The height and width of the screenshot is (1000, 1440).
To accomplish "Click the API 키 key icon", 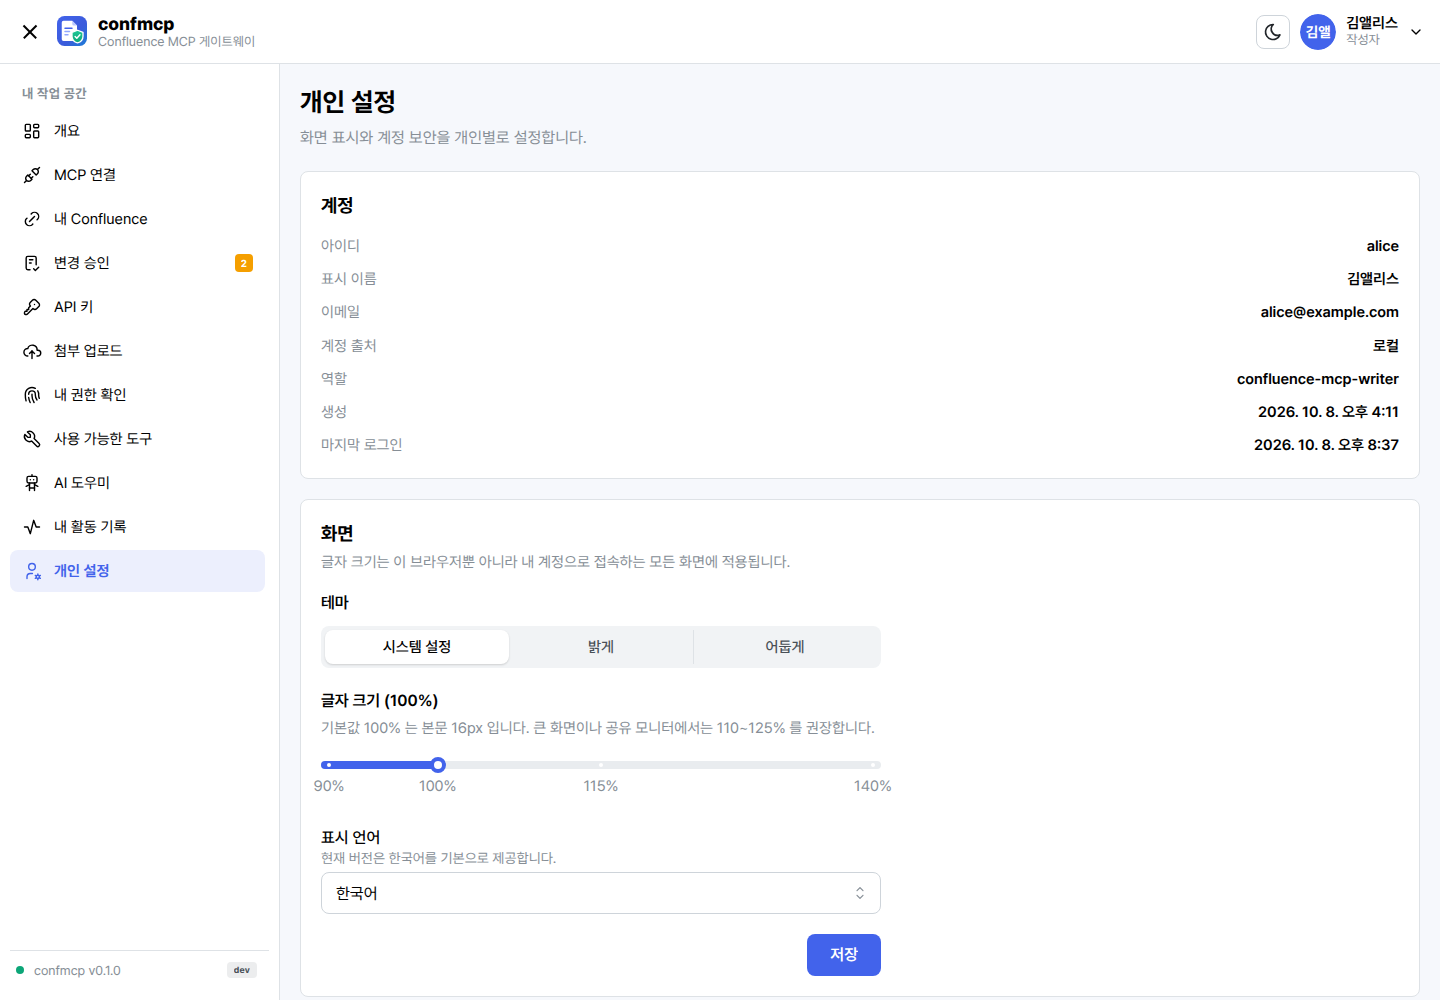I will (x=32, y=307).
